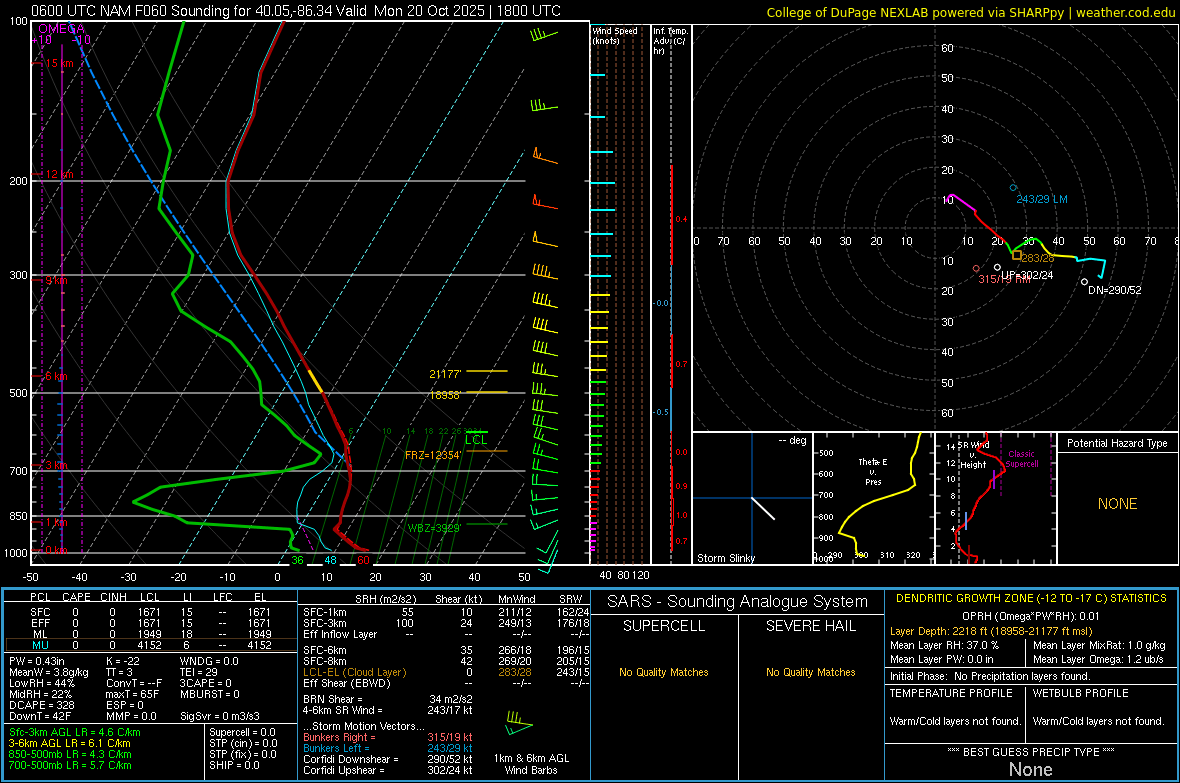Click the 315/19 RM hodograph label
Screen dimensions: 1180x783
click(x=1004, y=279)
